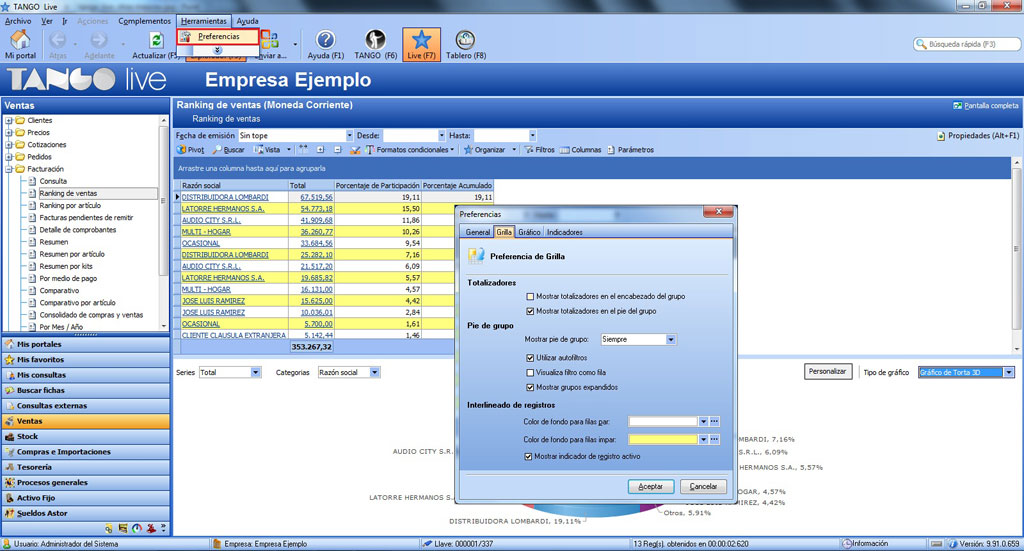Toggle Mostrar grupos expandidos checkbox

[x=530, y=387]
